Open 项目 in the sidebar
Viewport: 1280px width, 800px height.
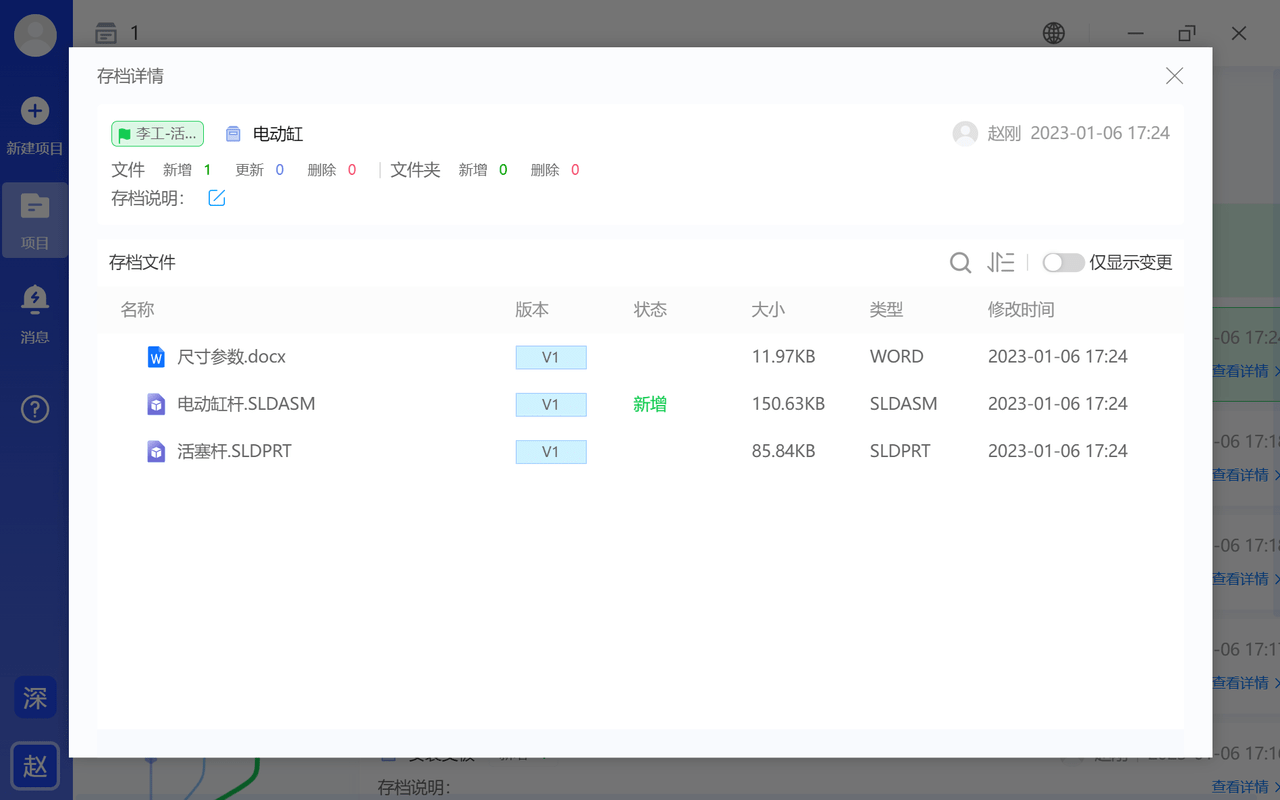tap(35, 220)
